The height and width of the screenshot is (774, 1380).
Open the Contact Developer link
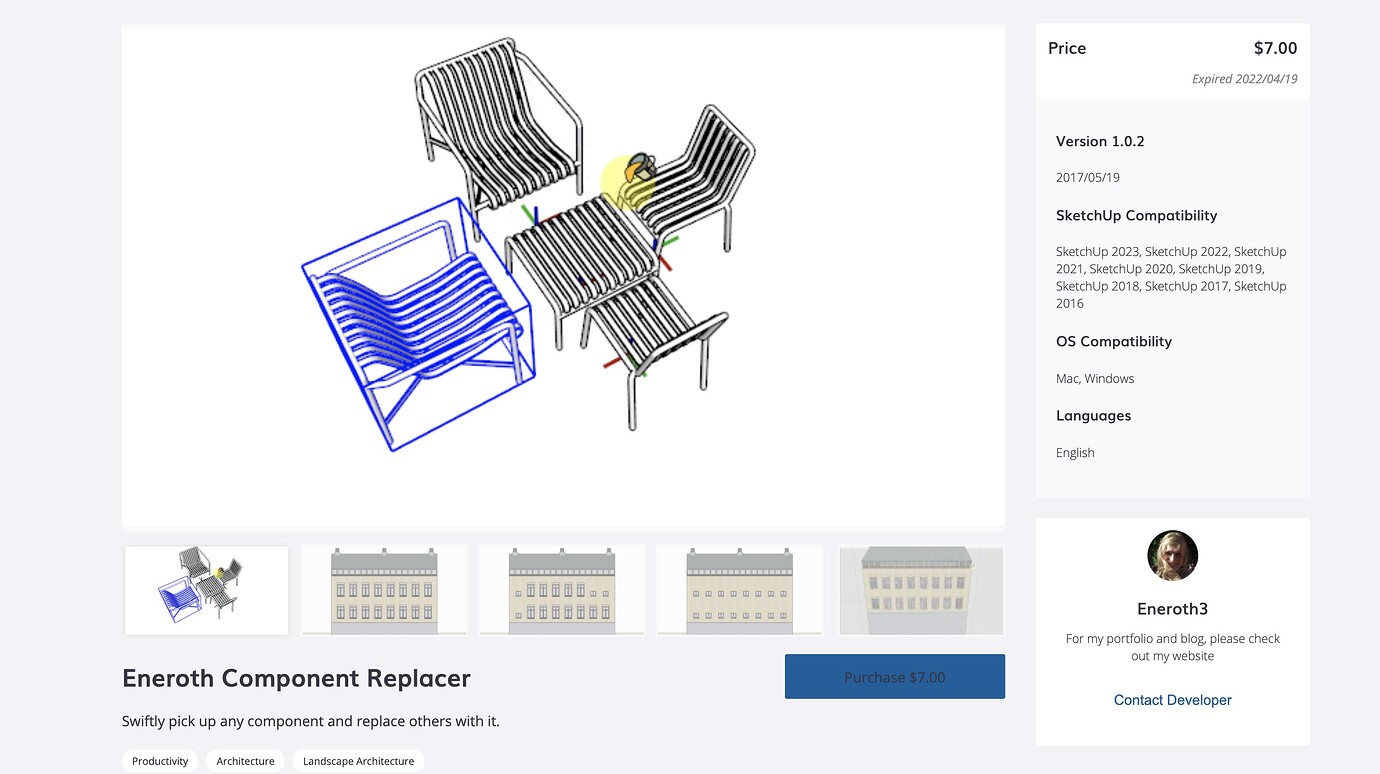pyautogui.click(x=1172, y=700)
